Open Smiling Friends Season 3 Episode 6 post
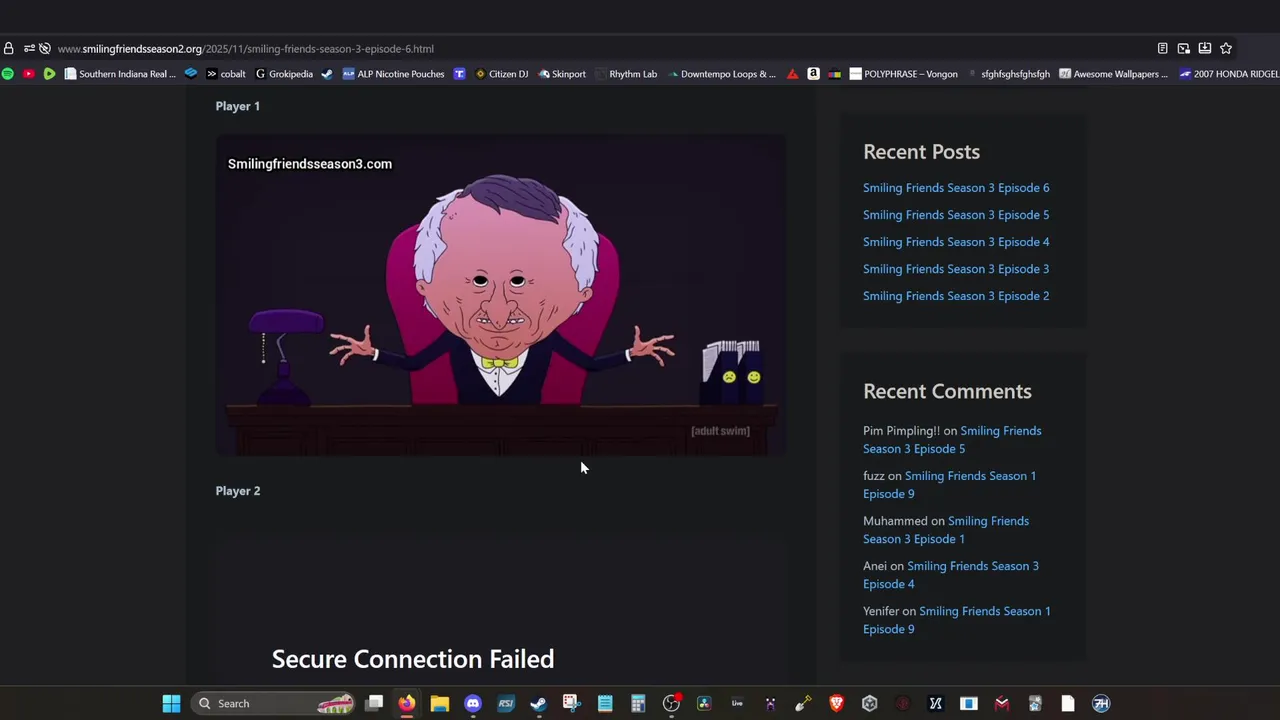The width and height of the screenshot is (1280, 720). pos(956,188)
